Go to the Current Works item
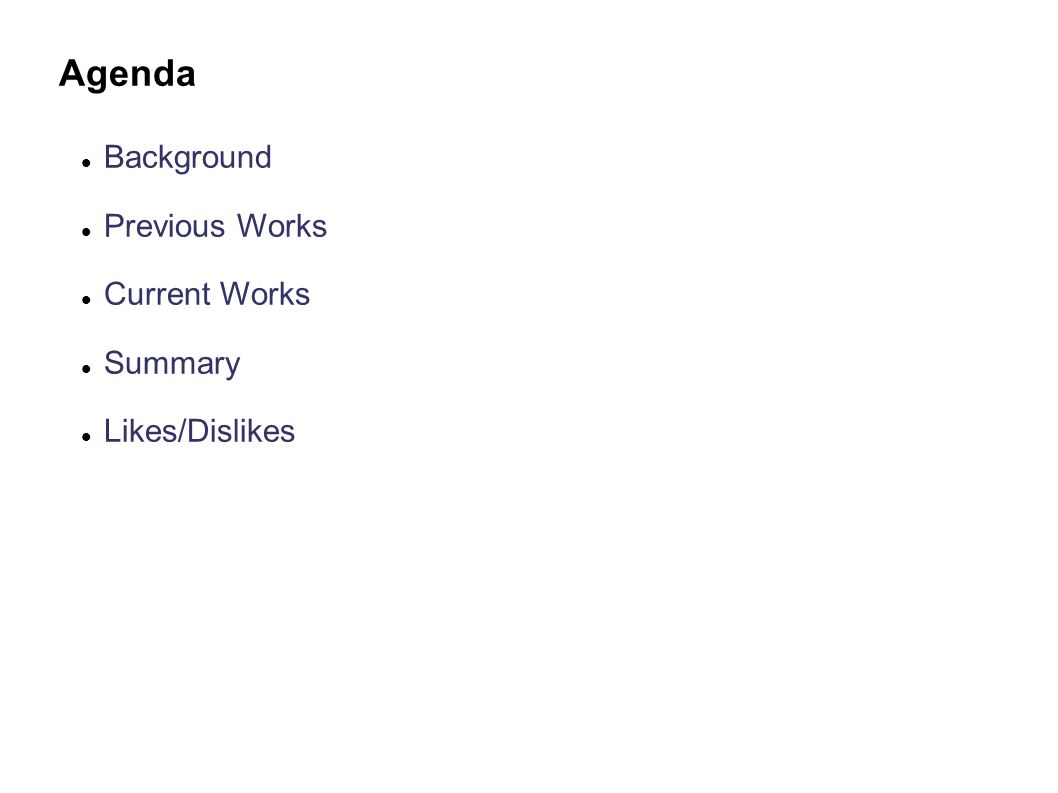 [x=206, y=294]
